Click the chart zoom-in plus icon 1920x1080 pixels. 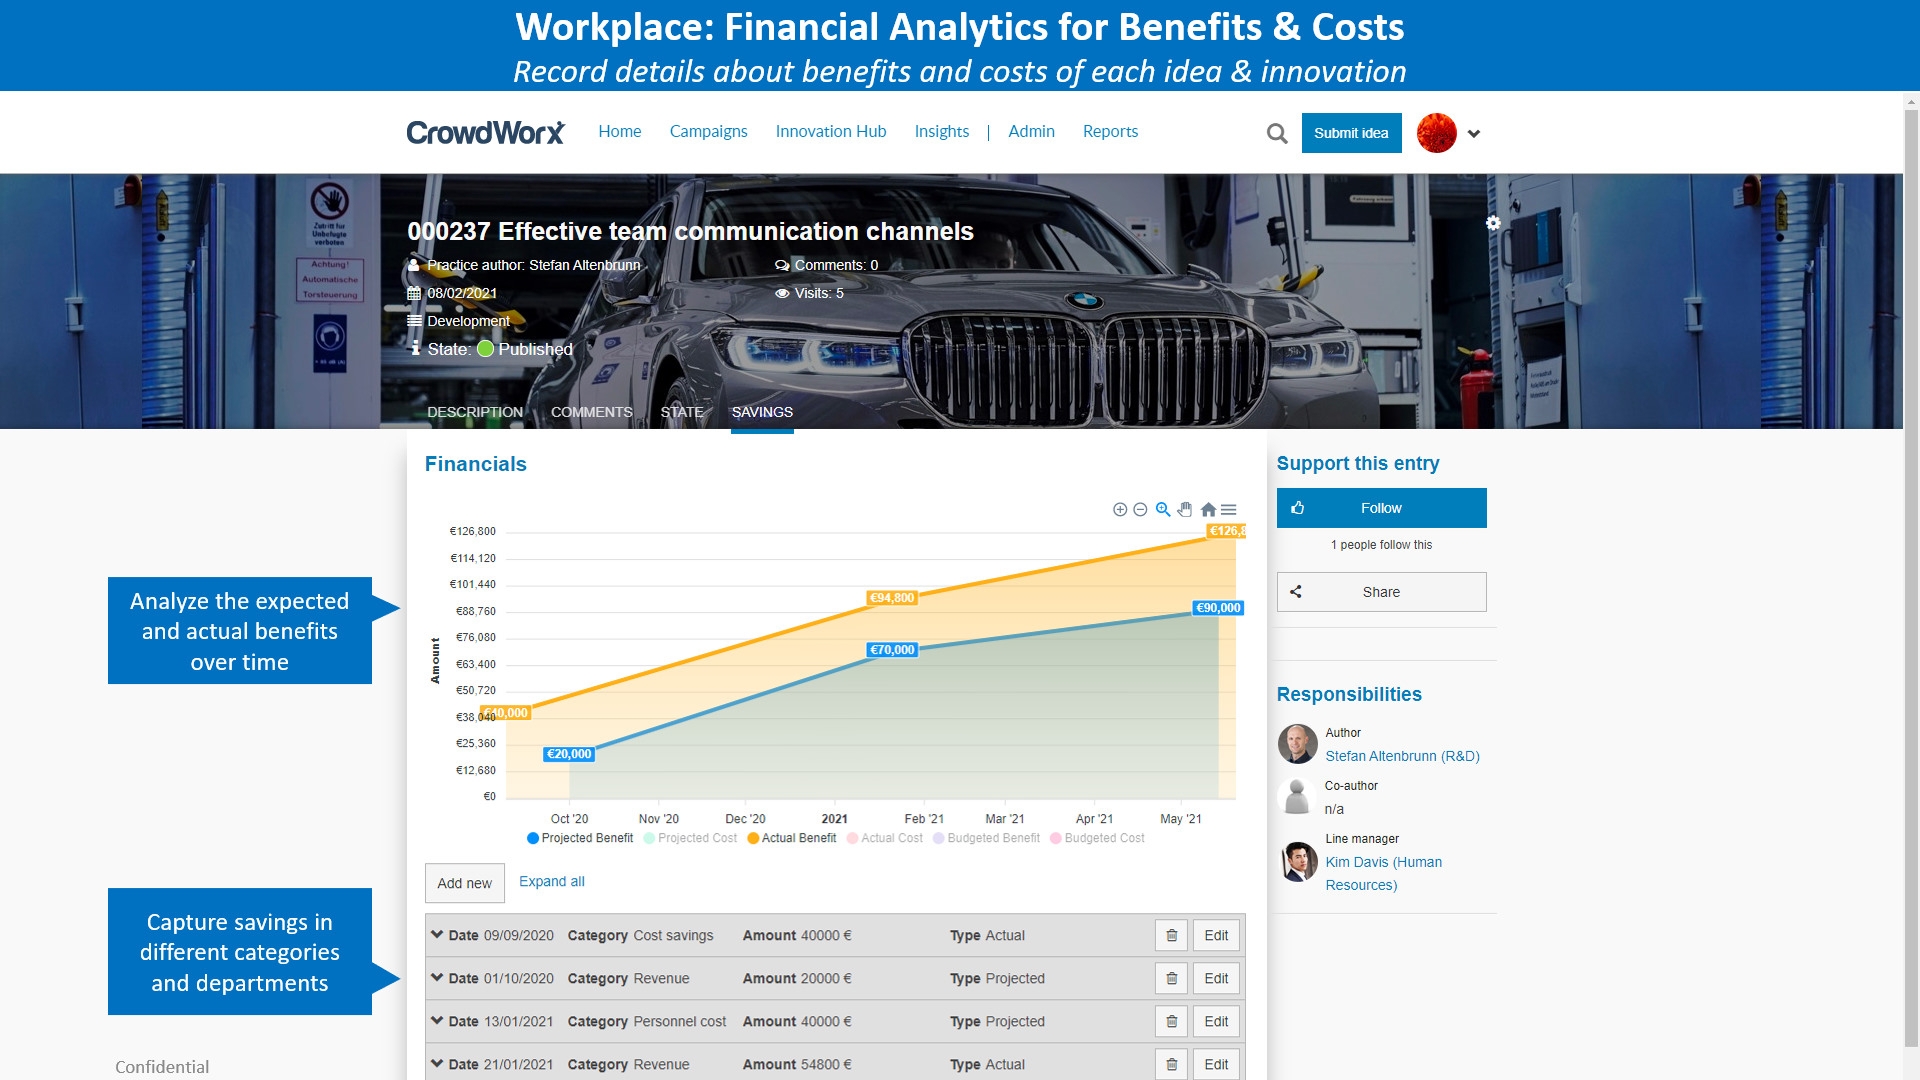click(x=1120, y=510)
